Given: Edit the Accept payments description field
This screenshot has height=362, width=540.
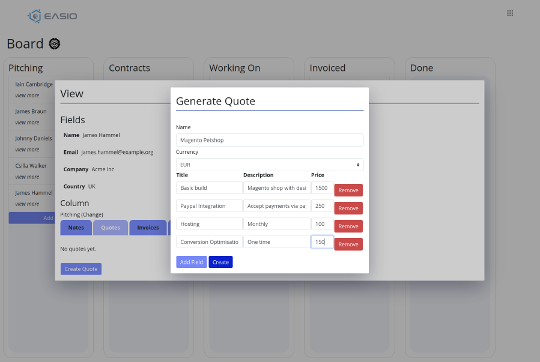Looking at the screenshot, I should 277,206.
